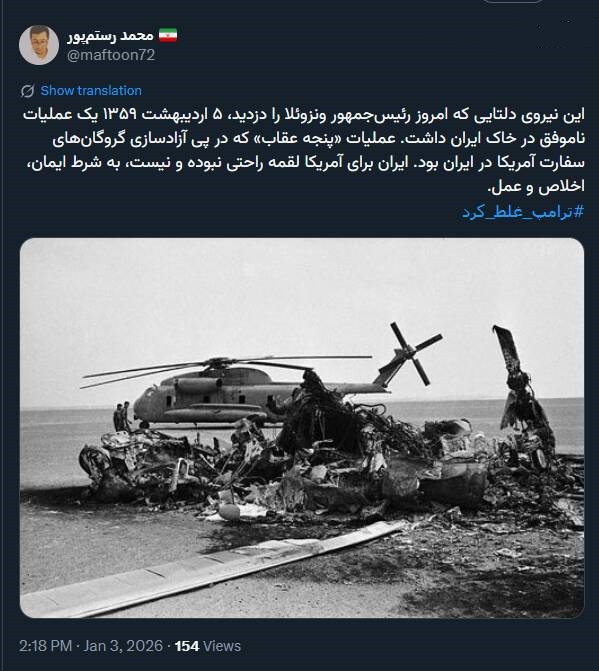Open the @maftoon72 profile handle

(x=111, y=55)
